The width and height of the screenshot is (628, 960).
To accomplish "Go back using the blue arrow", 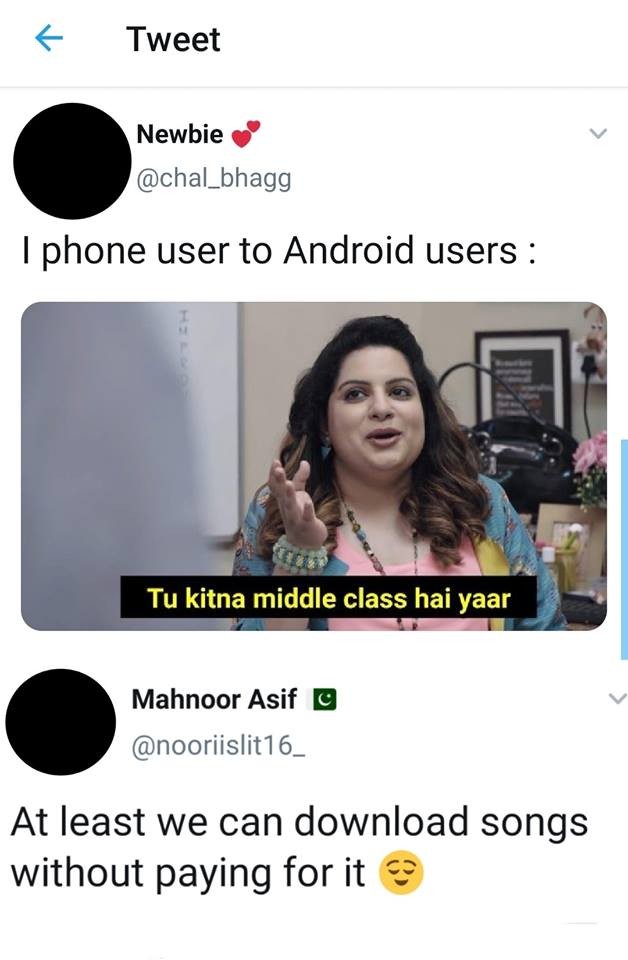I will [x=49, y=39].
